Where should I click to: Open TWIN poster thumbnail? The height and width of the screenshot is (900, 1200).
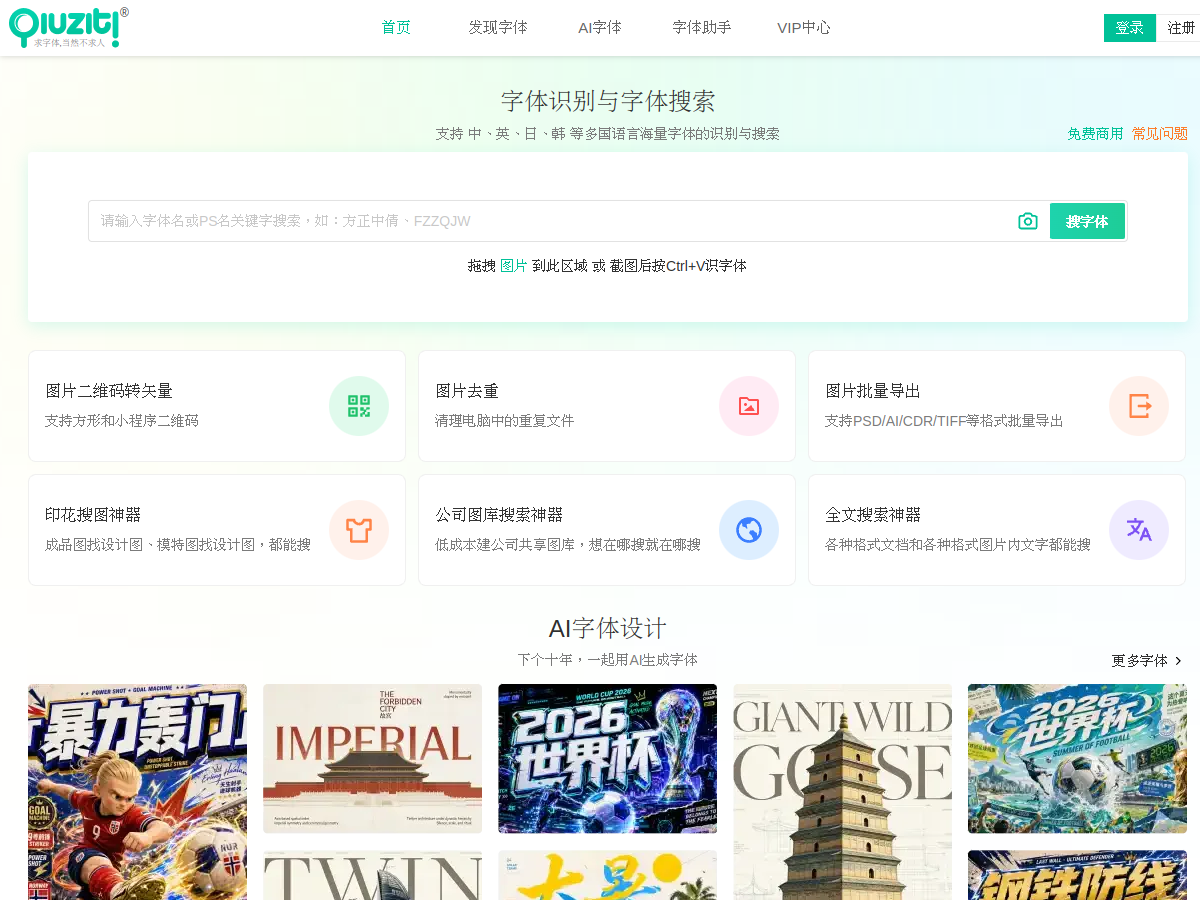372,876
